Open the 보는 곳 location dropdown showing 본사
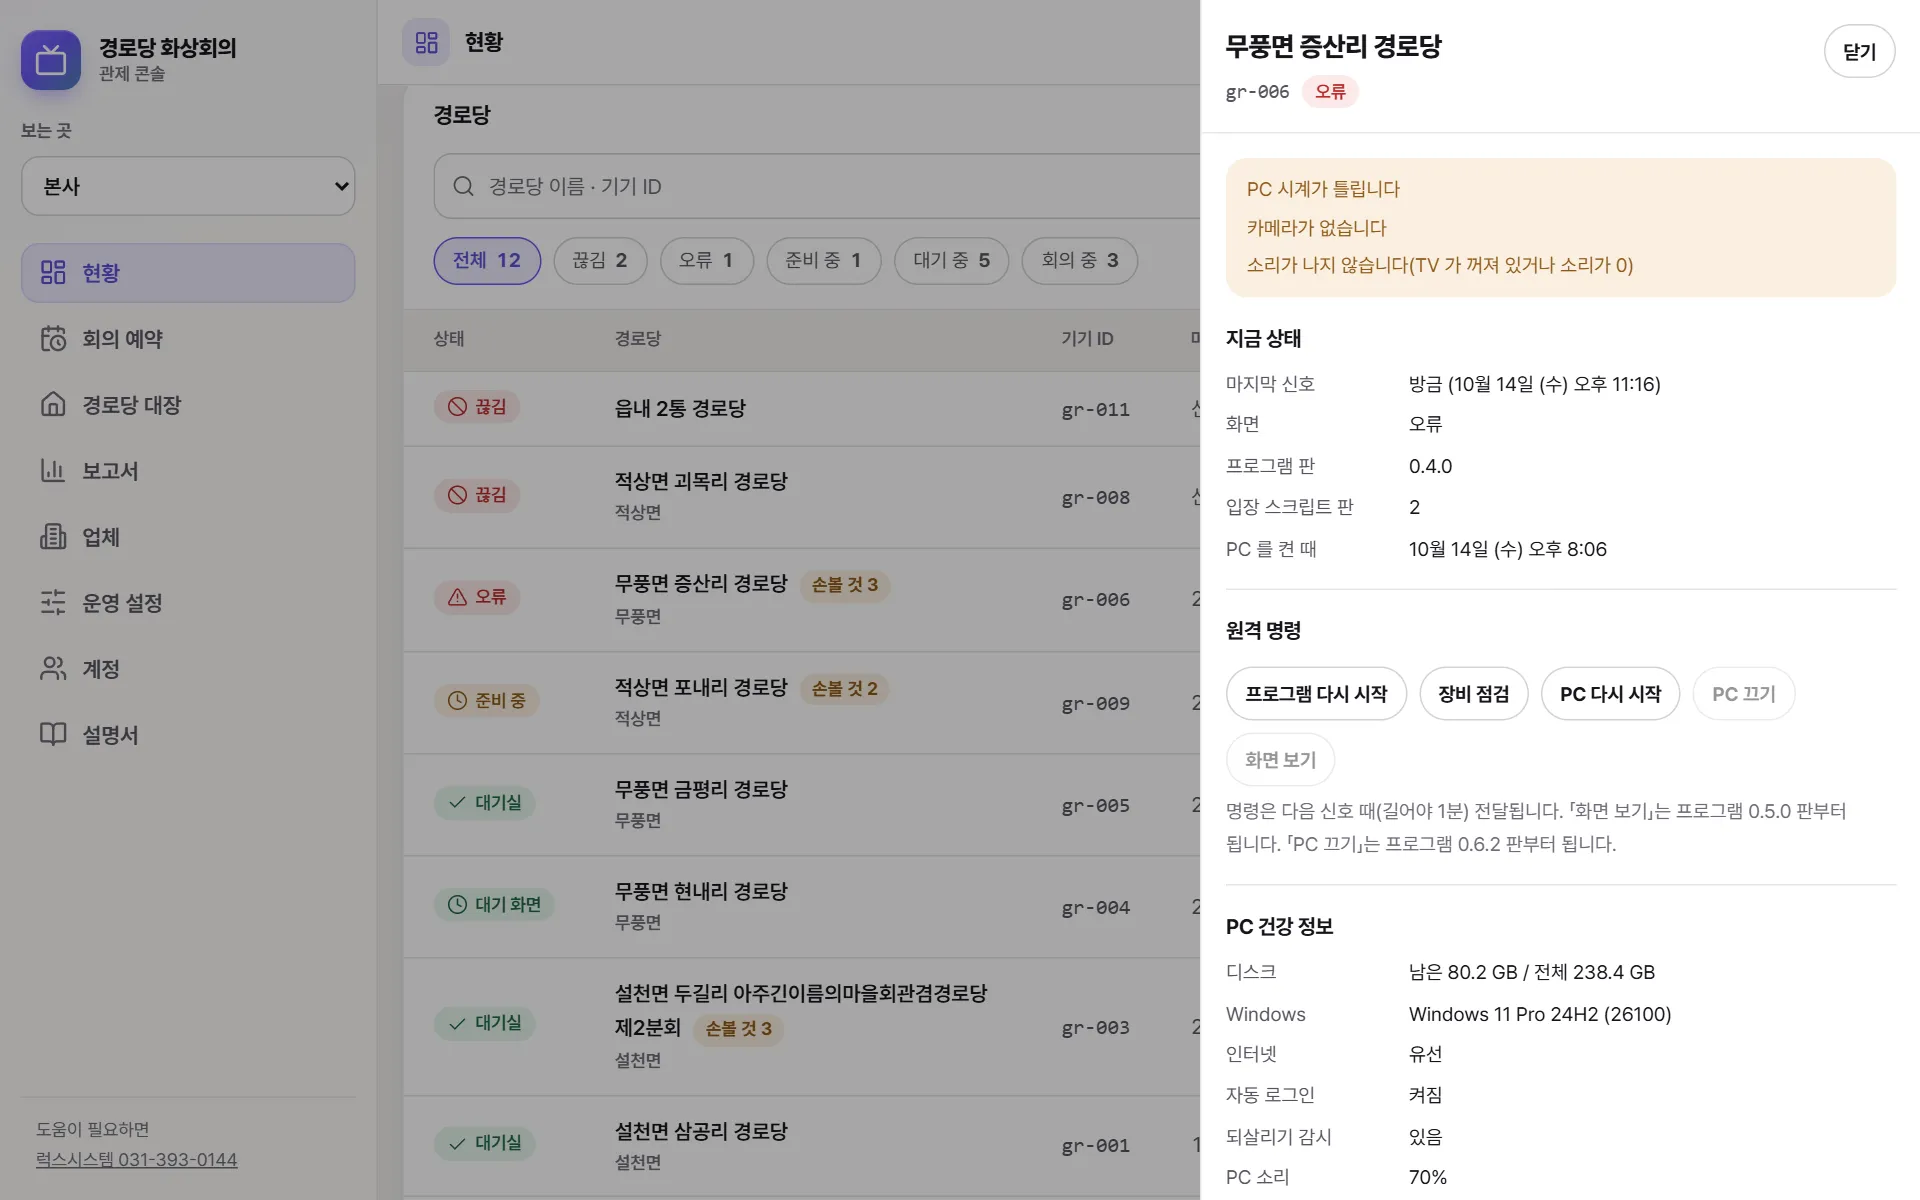The width and height of the screenshot is (1920, 1200). pos(188,186)
